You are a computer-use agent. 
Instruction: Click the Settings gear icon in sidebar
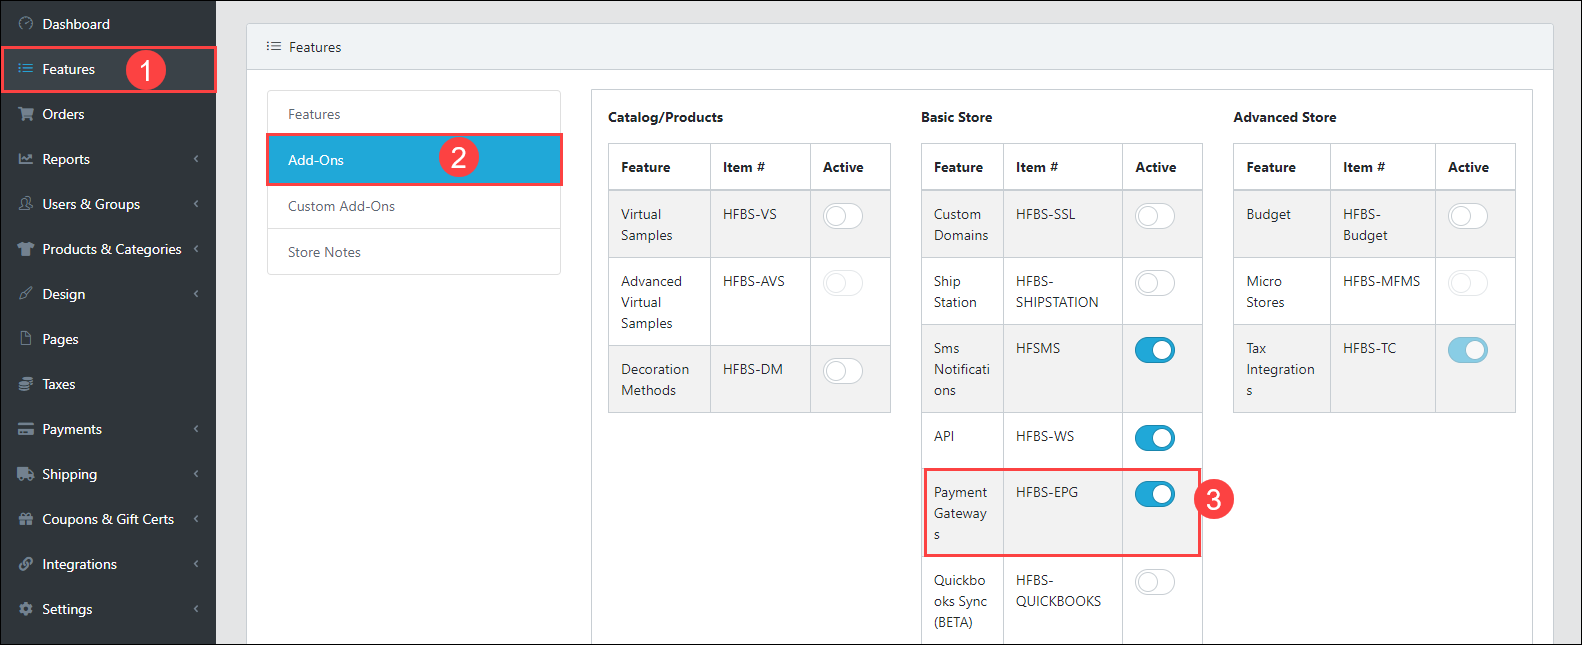(x=26, y=609)
